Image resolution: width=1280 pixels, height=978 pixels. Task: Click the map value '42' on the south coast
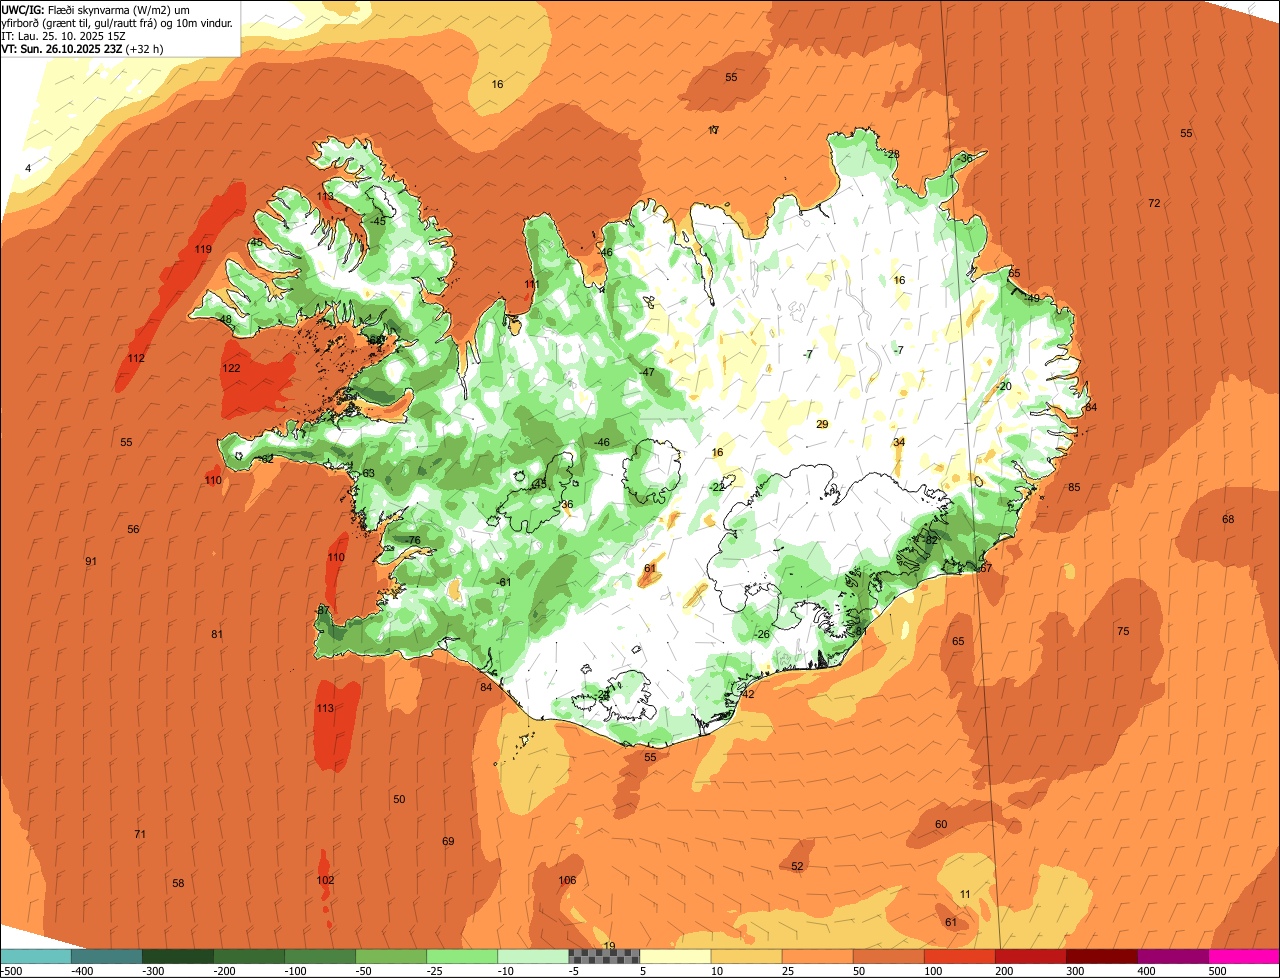click(x=748, y=694)
